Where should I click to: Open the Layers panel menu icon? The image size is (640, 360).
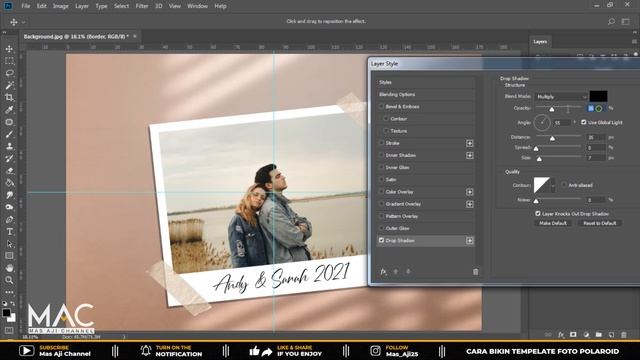634,42
